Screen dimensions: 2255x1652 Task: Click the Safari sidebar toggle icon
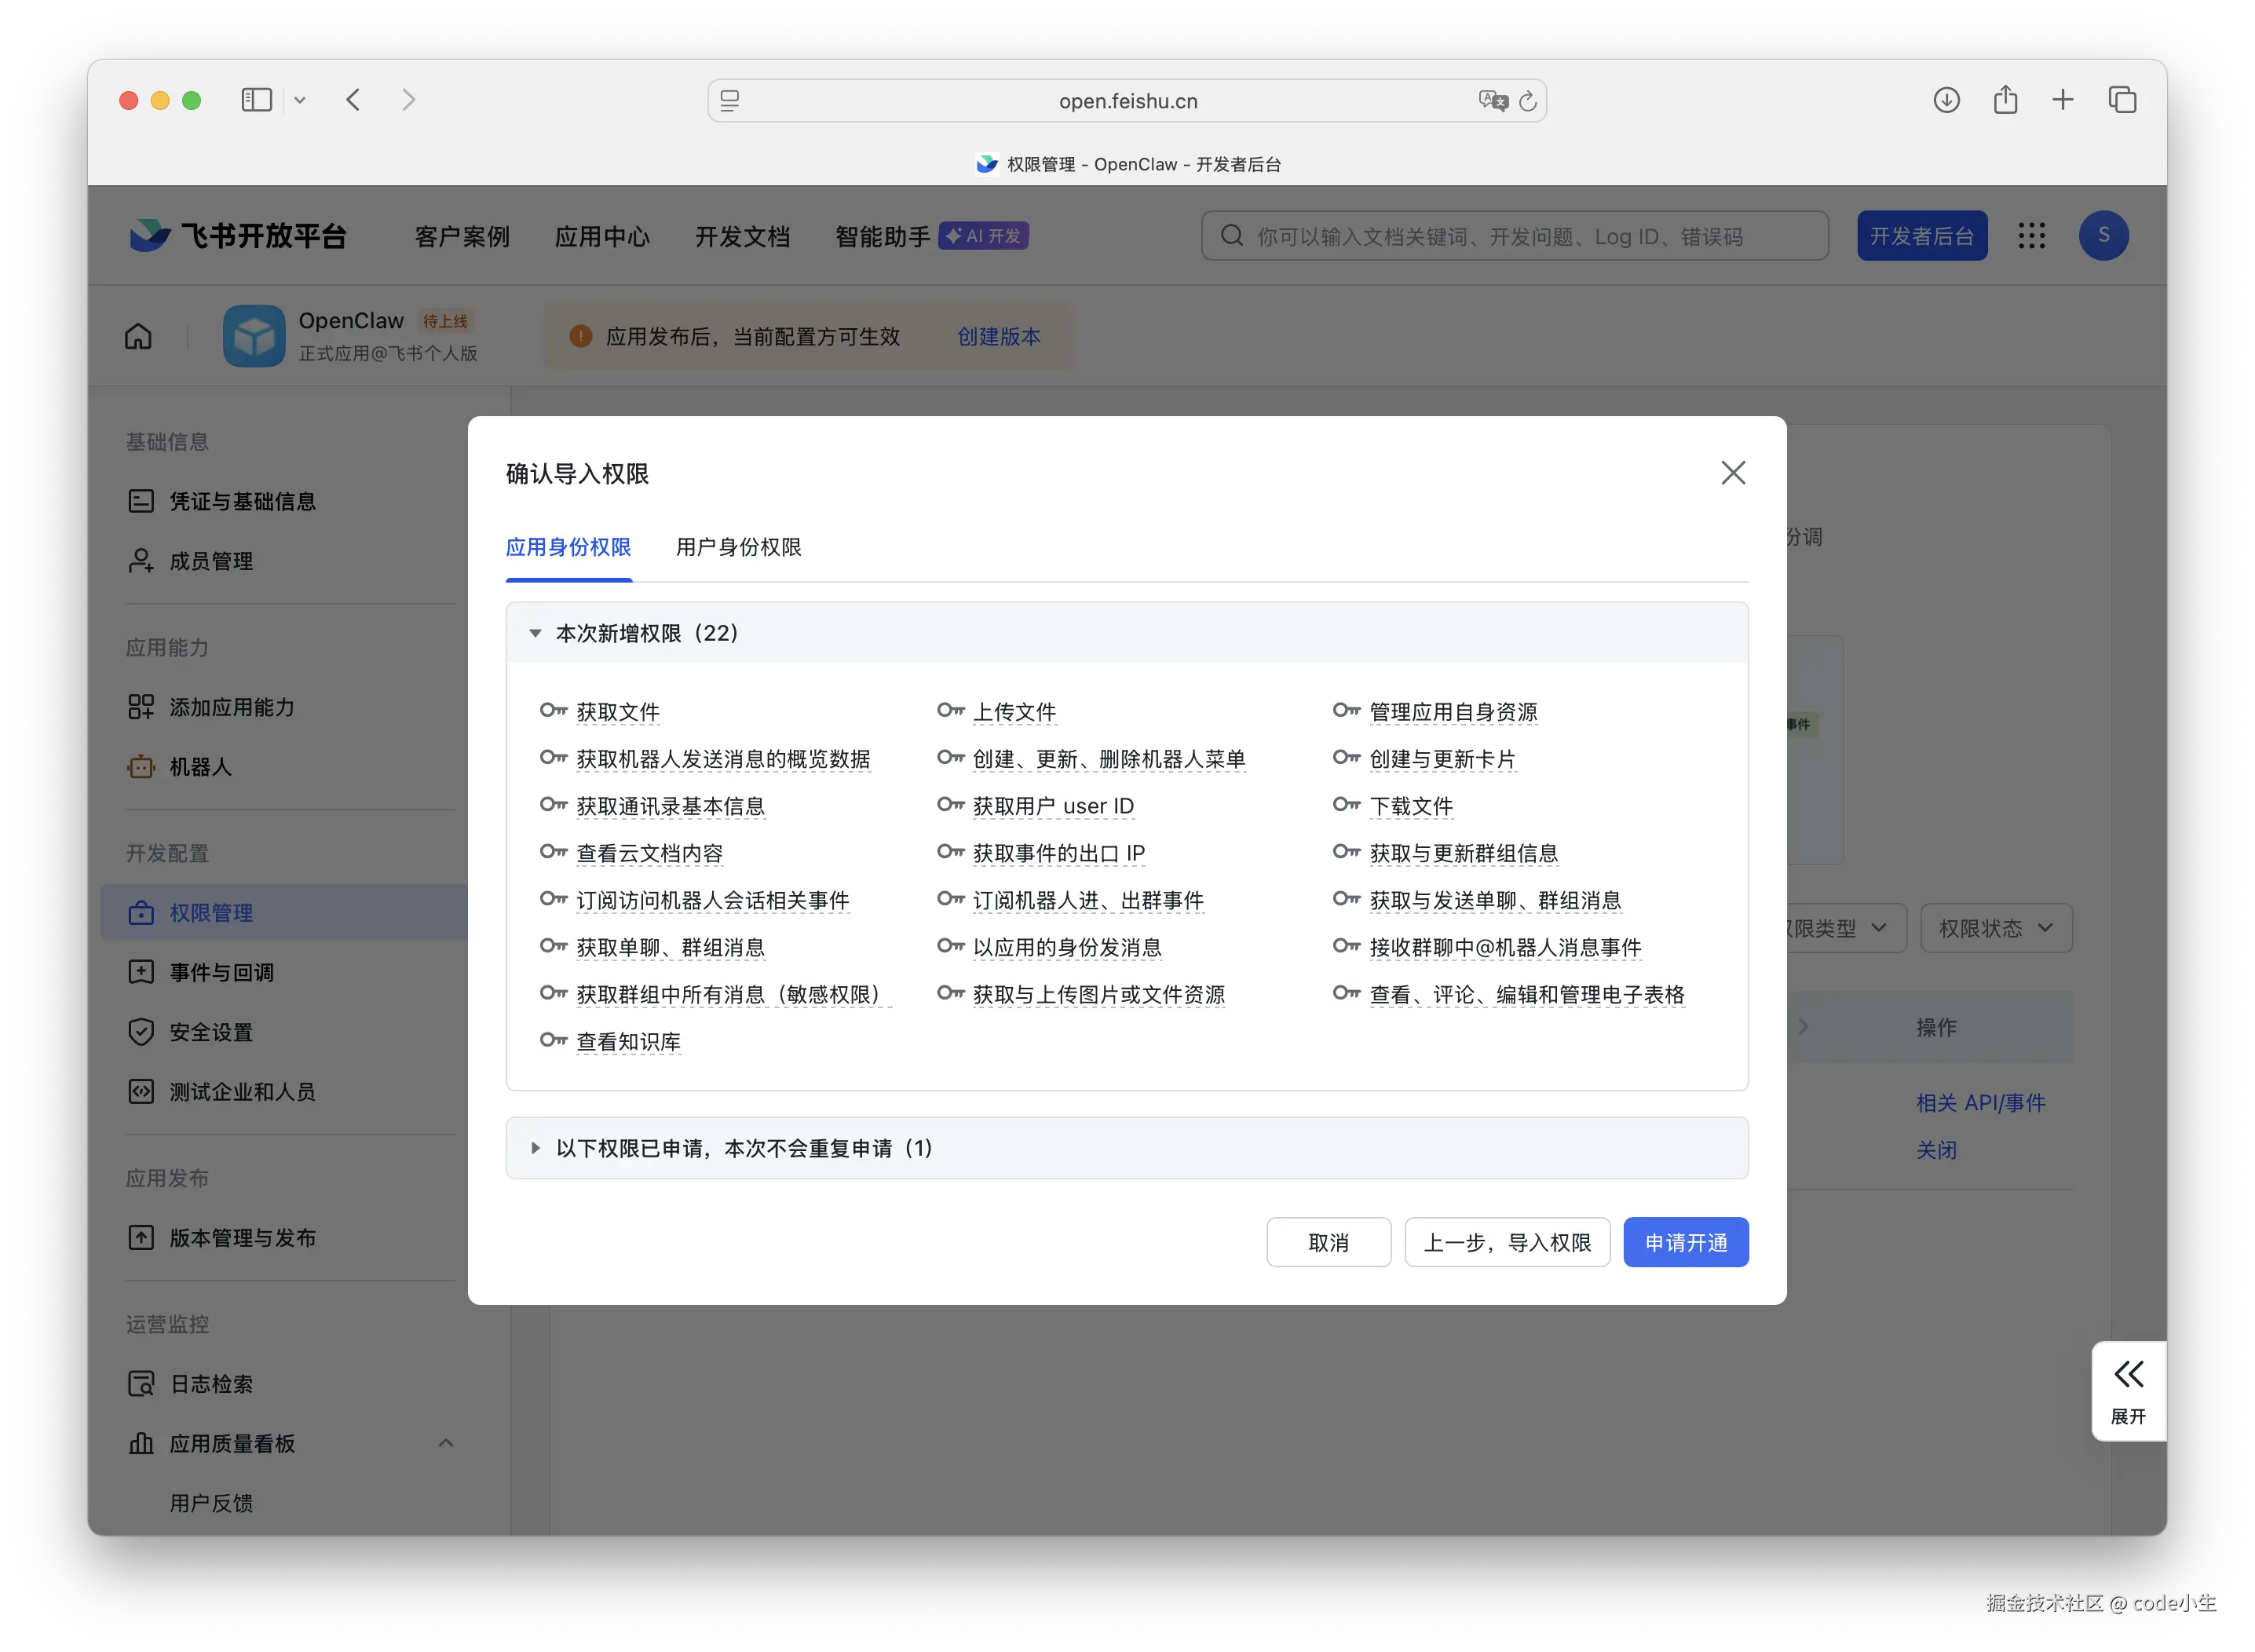(257, 100)
